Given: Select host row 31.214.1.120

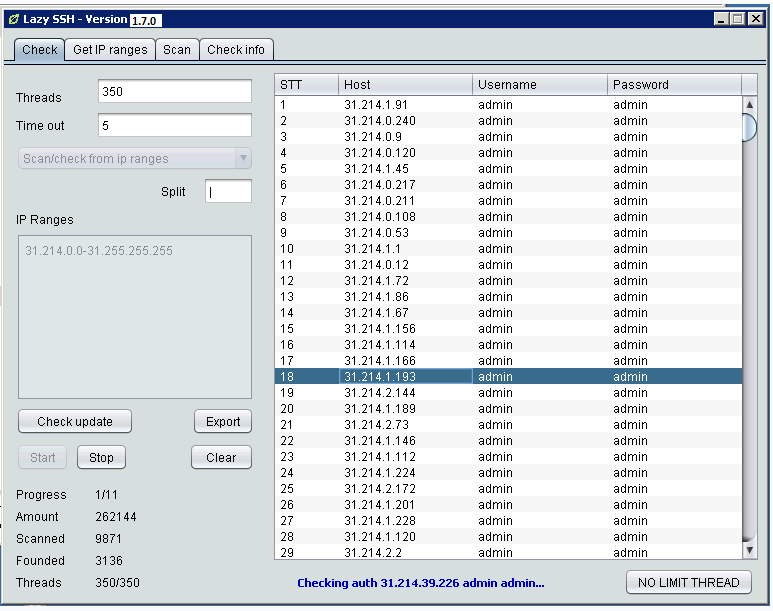Looking at the screenshot, I should [x=508, y=537].
